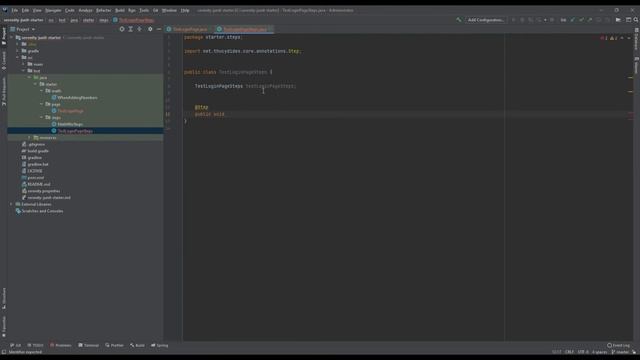Open Add Configuration dropdown

coord(486,20)
